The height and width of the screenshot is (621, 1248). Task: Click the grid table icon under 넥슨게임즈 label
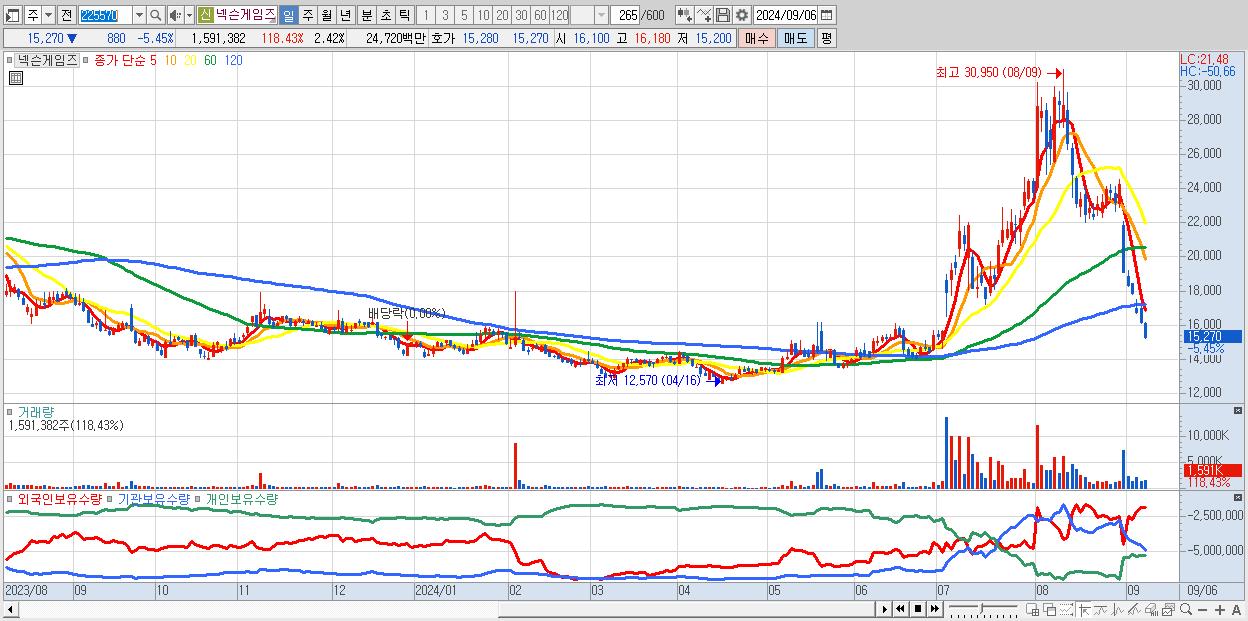pyautogui.click(x=14, y=78)
